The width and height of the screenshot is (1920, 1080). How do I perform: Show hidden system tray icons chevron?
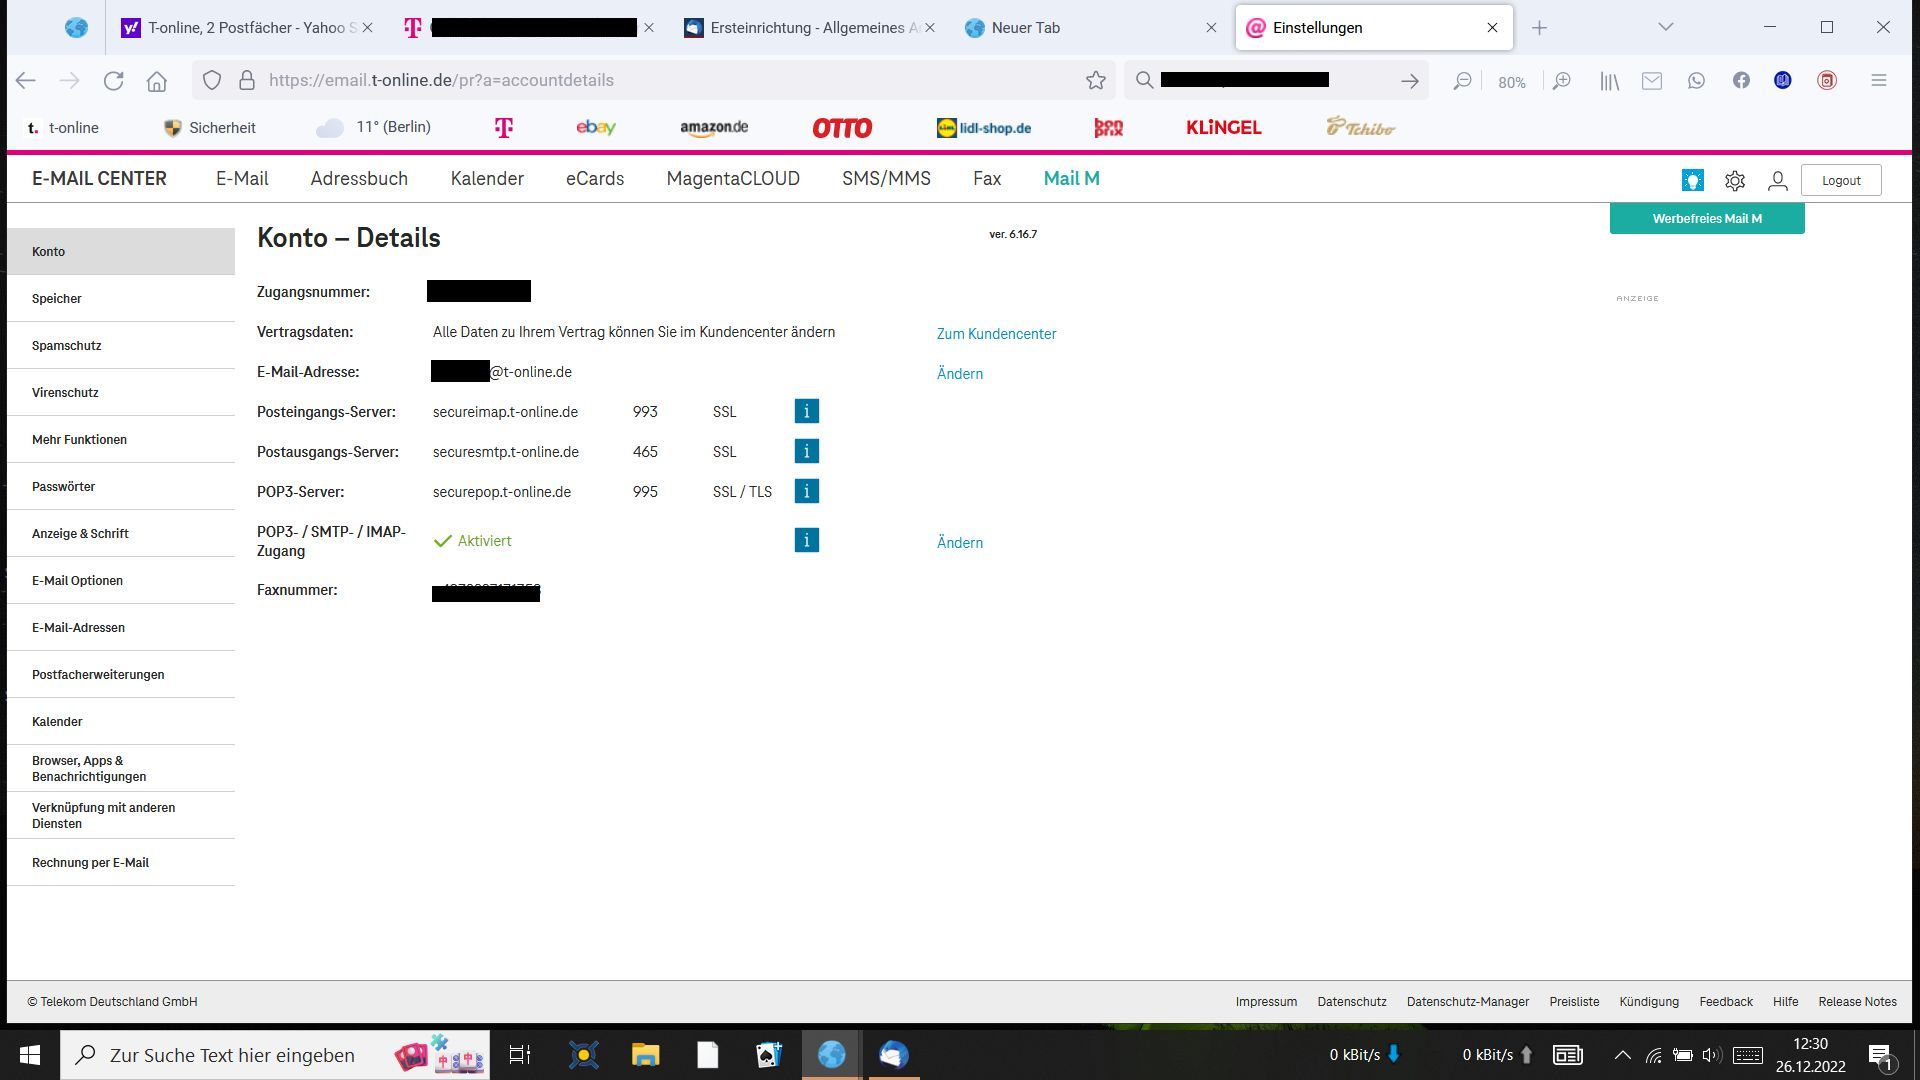[x=1622, y=1055]
